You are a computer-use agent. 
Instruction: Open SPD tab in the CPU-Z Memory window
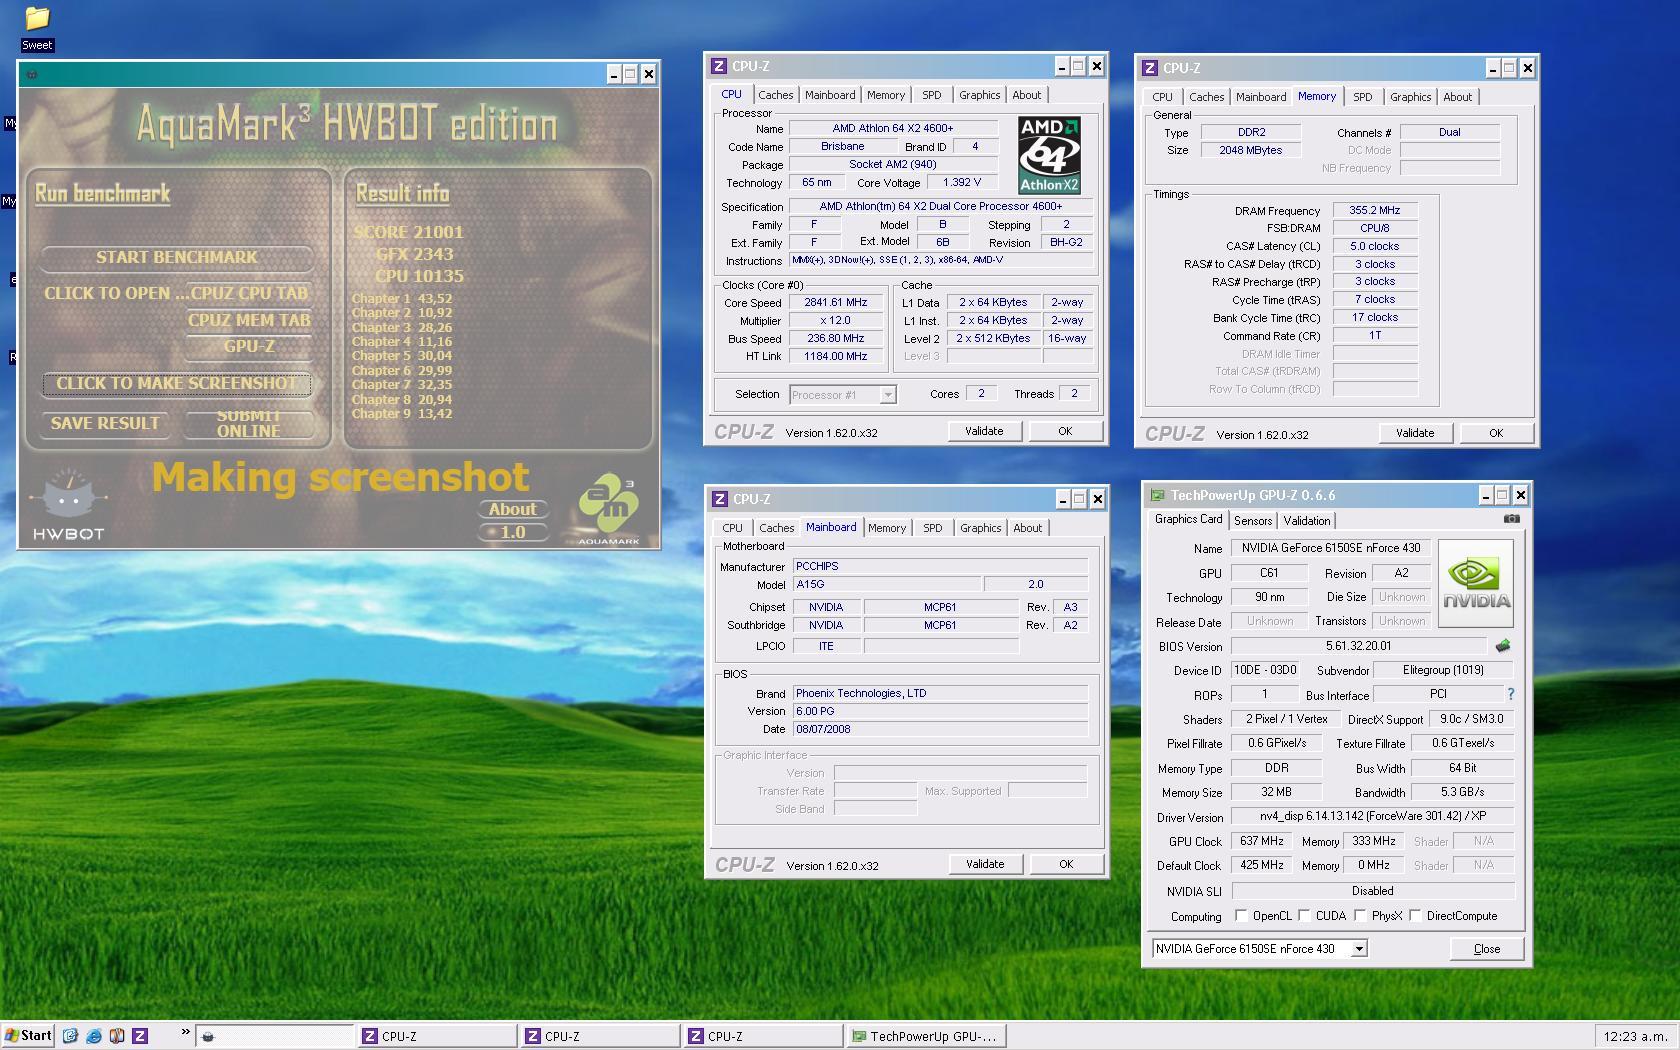click(x=1362, y=97)
